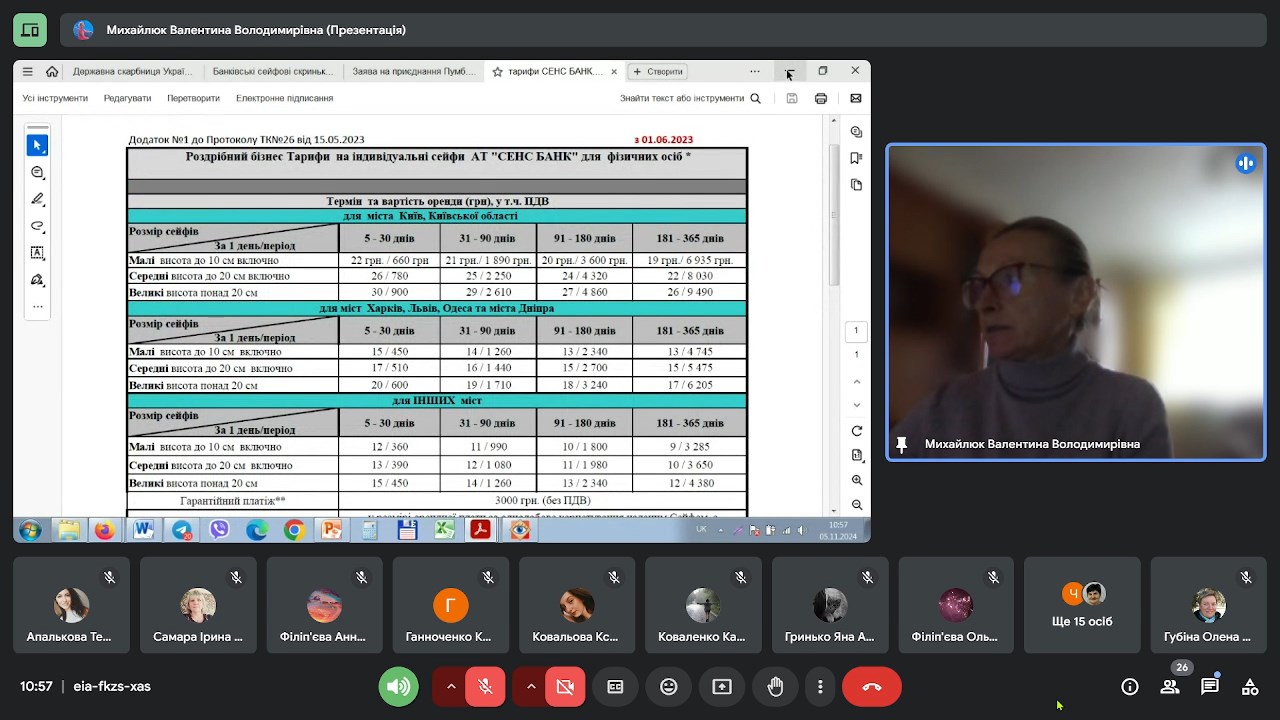Viewport: 1280px width, 720px height.
Task: Present your screen now
Action: click(x=722, y=687)
